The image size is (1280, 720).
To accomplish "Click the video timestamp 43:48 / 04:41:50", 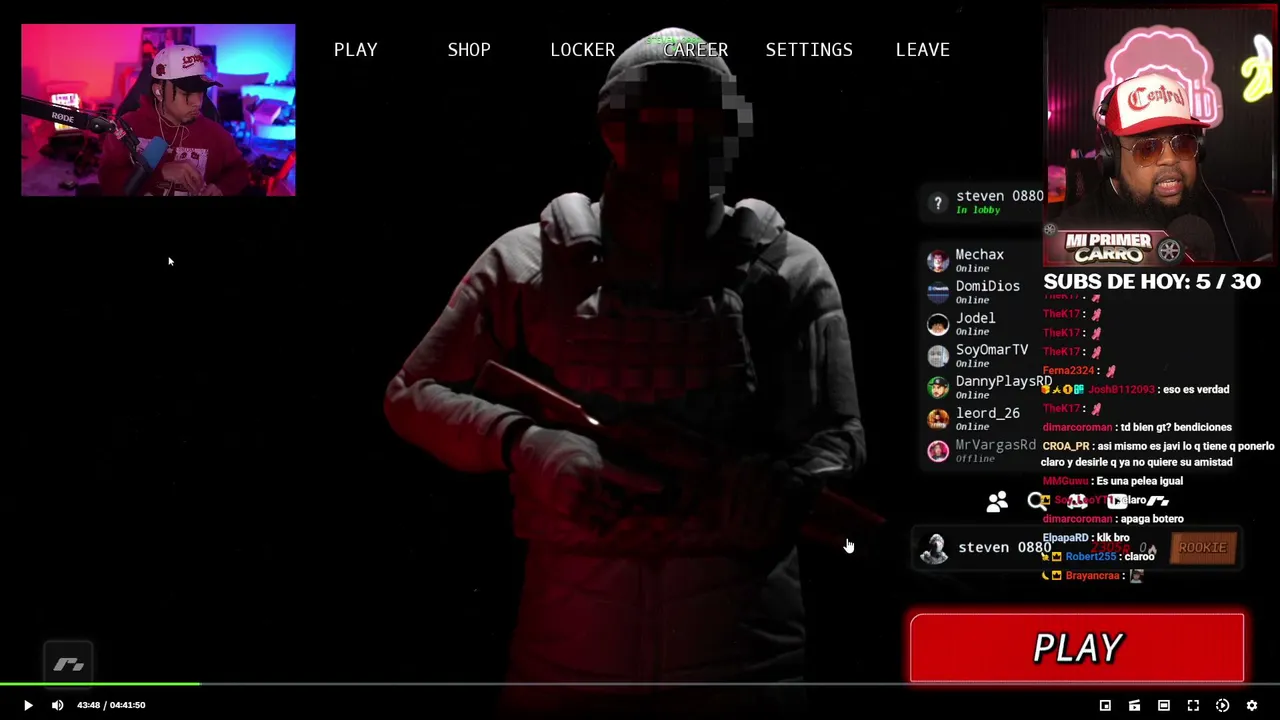I will (x=111, y=705).
